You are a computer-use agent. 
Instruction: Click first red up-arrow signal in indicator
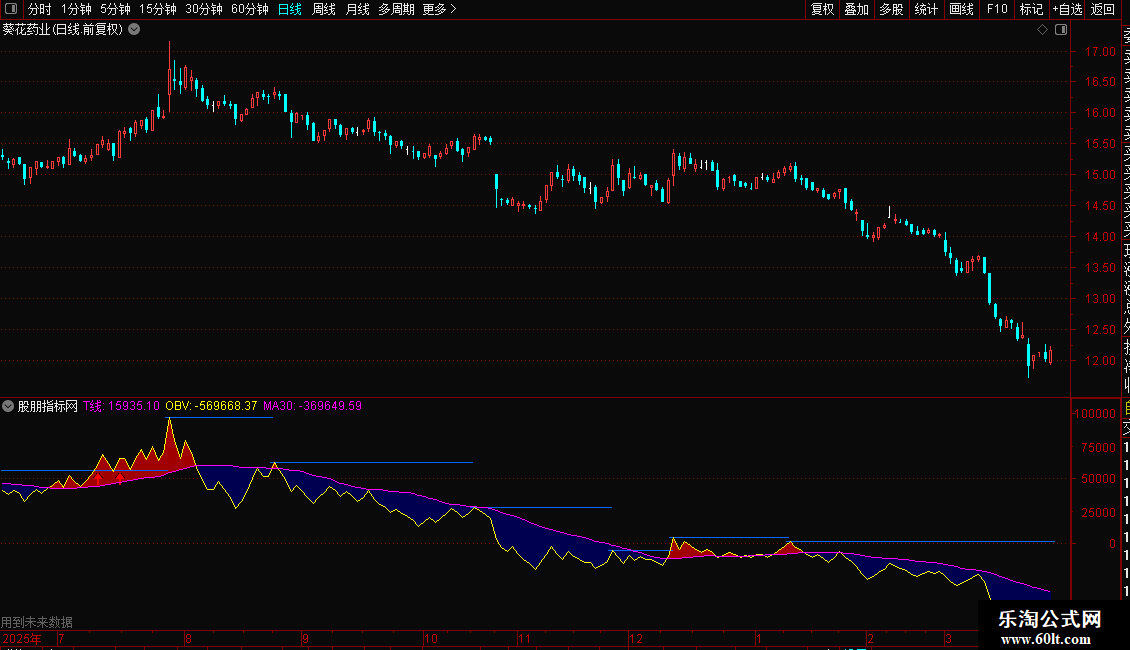click(x=98, y=479)
